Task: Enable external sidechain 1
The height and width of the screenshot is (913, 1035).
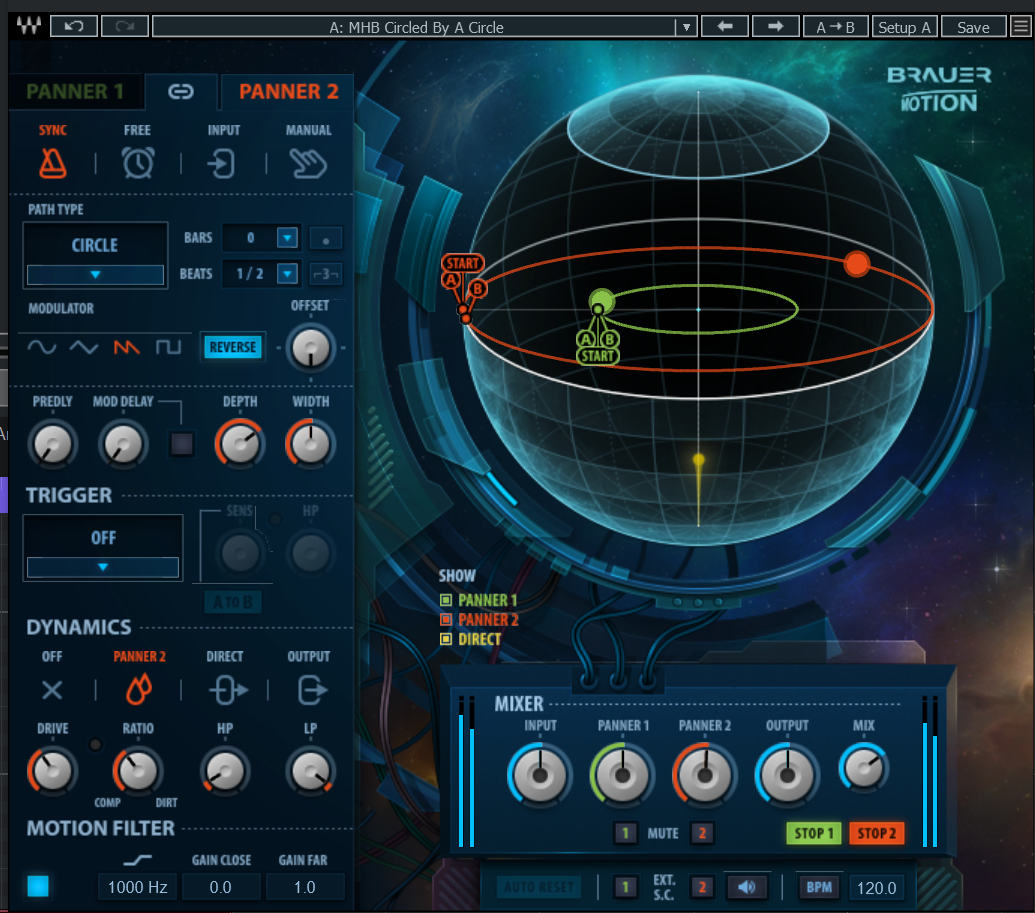Action: point(625,887)
